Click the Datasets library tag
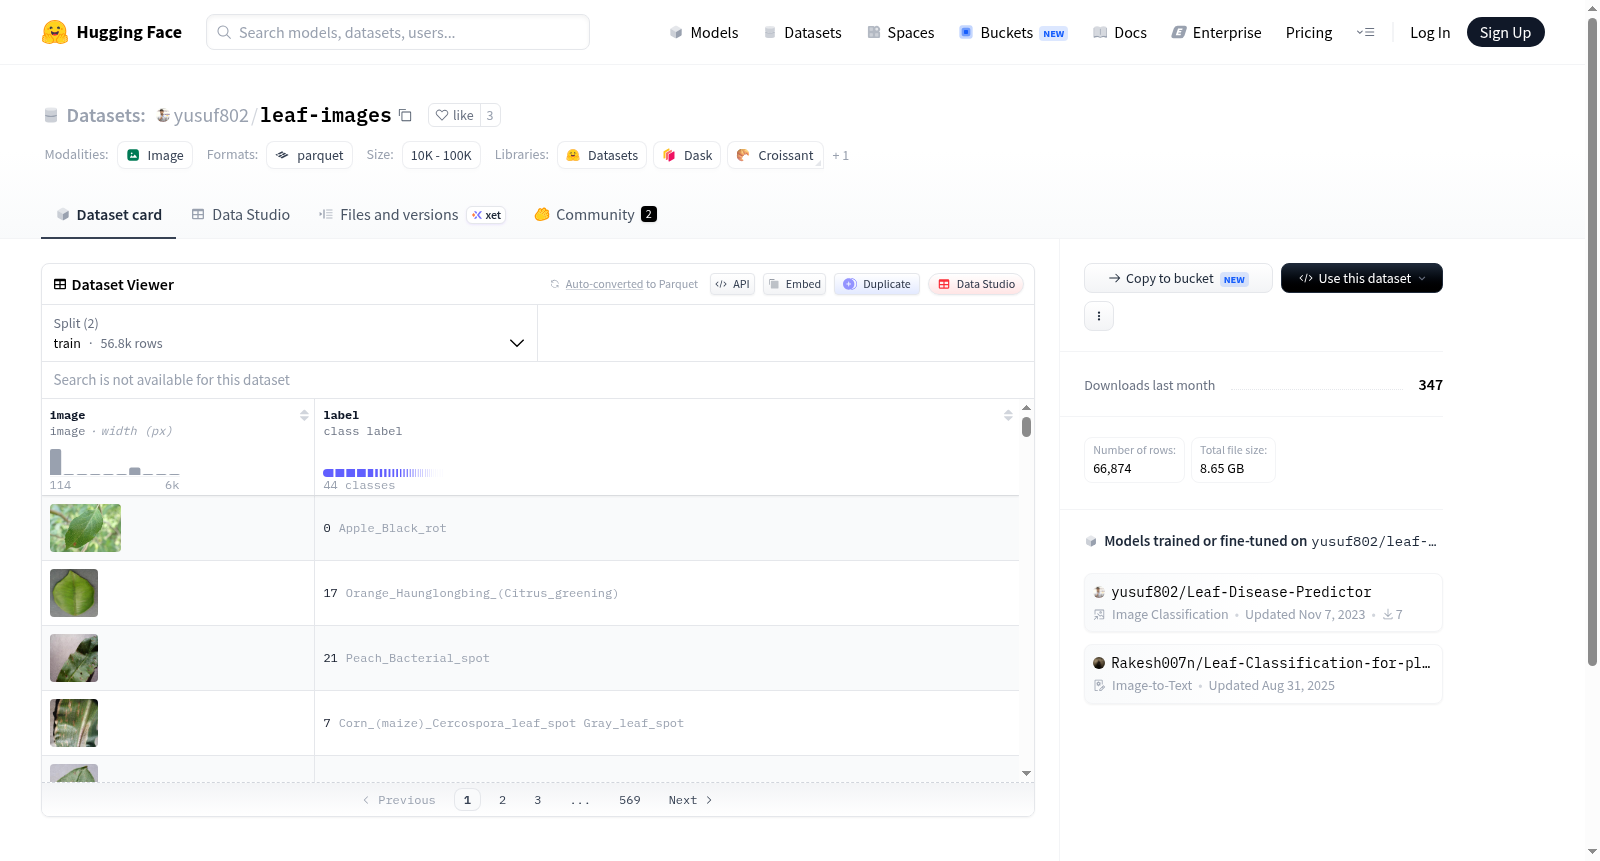This screenshot has height=861, width=1600. click(602, 155)
